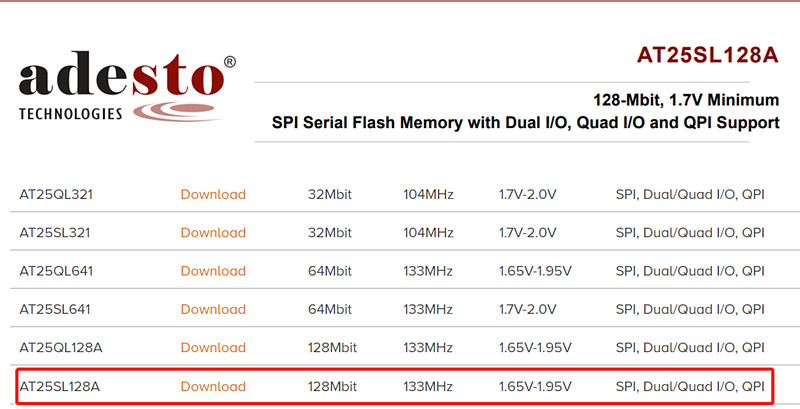
Task: Download the AT25QL321 datasheet
Action: click(213, 194)
